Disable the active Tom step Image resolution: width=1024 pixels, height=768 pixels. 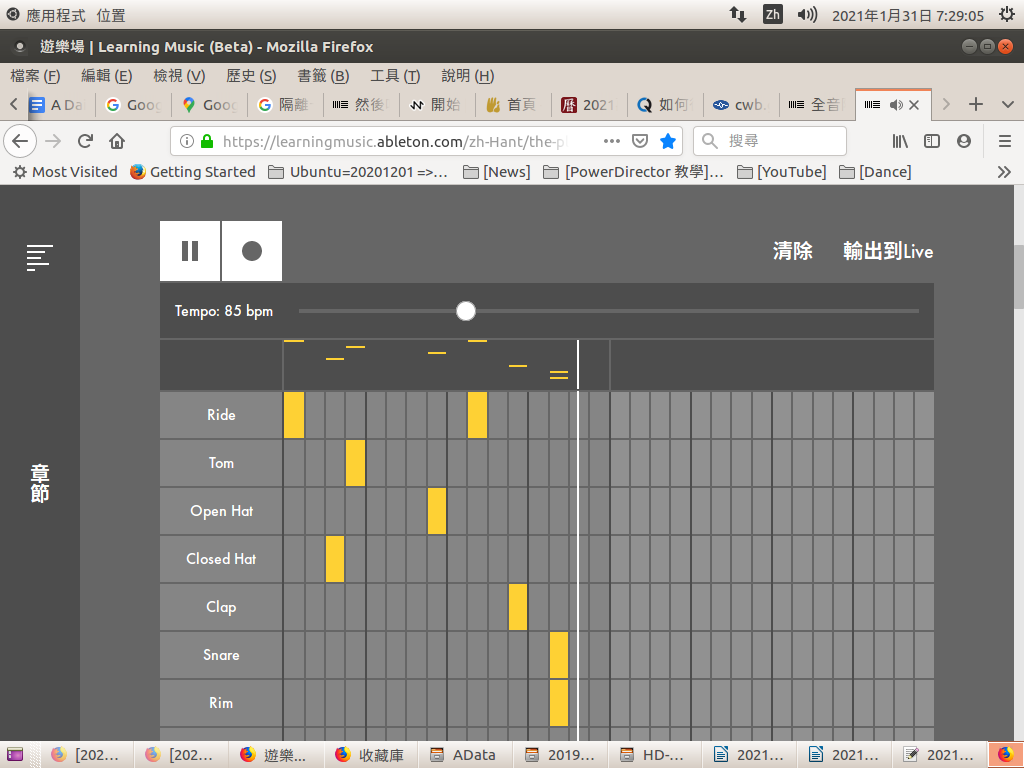tap(355, 463)
